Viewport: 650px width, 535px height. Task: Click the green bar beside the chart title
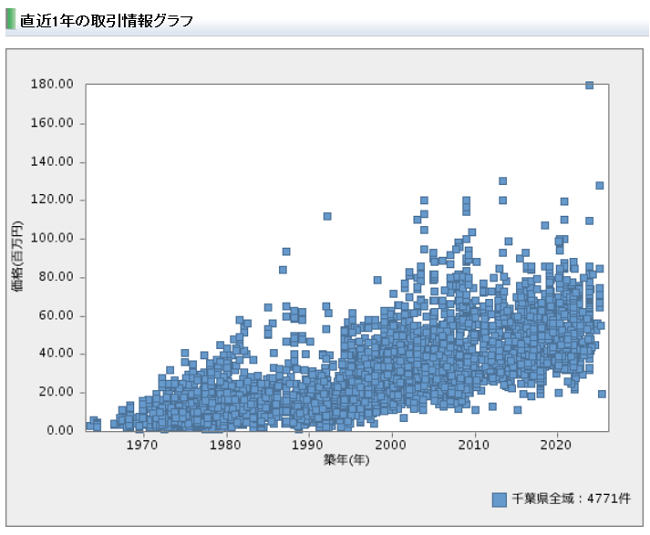click(10, 20)
